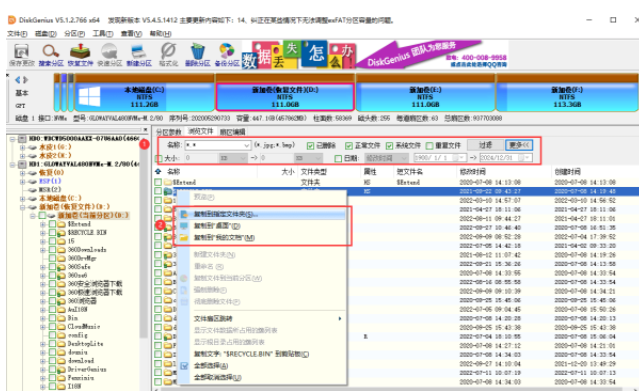Click the 保存更改 save changes toolbar icon
Viewport: 639px width, 391px height.
coord(22,55)
